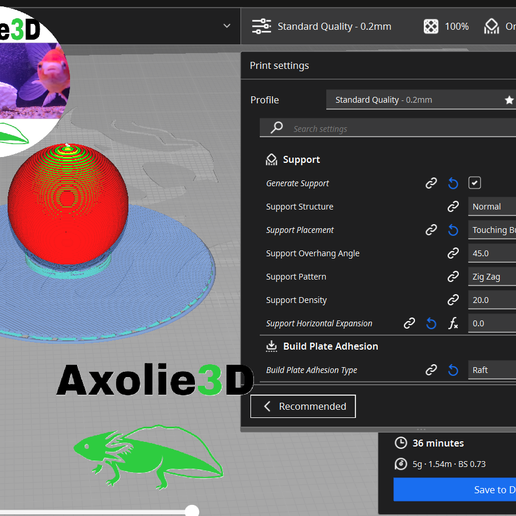Click the support icon in top bar

[x=491, y=26]
